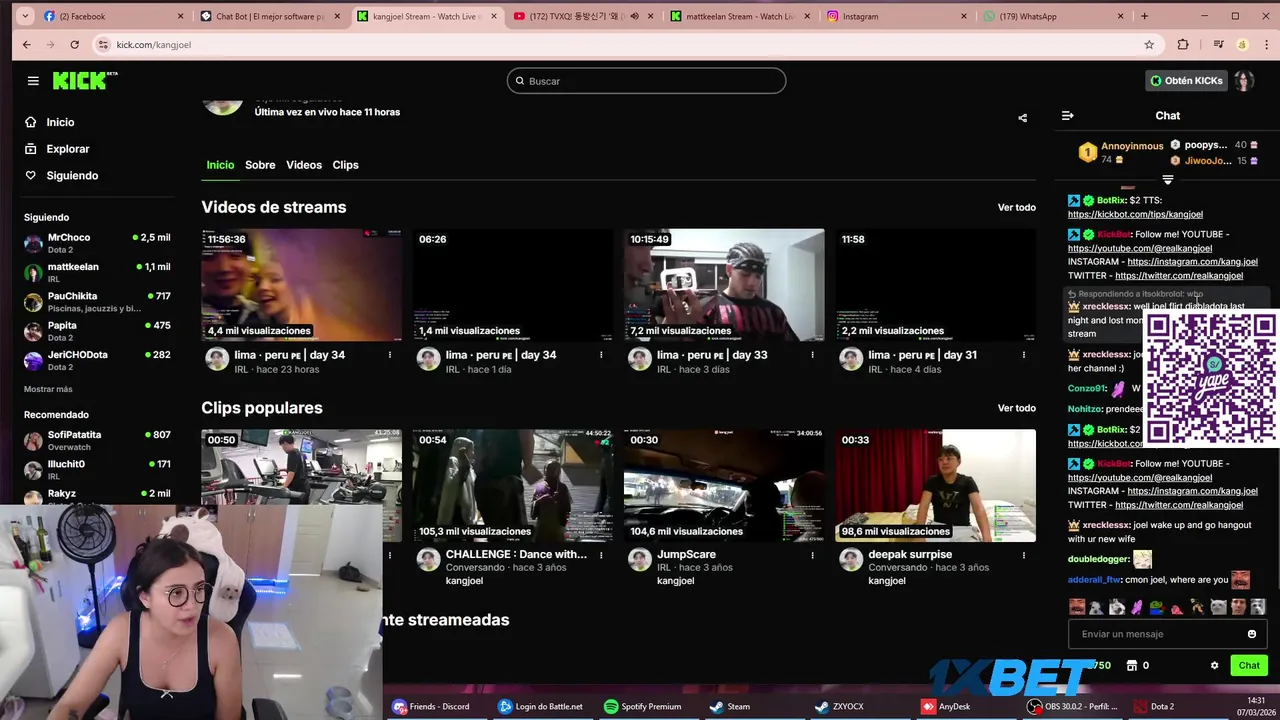Open PauChikita channel in sidebar
Screen dimensions: 1280x720
point(97,302)
